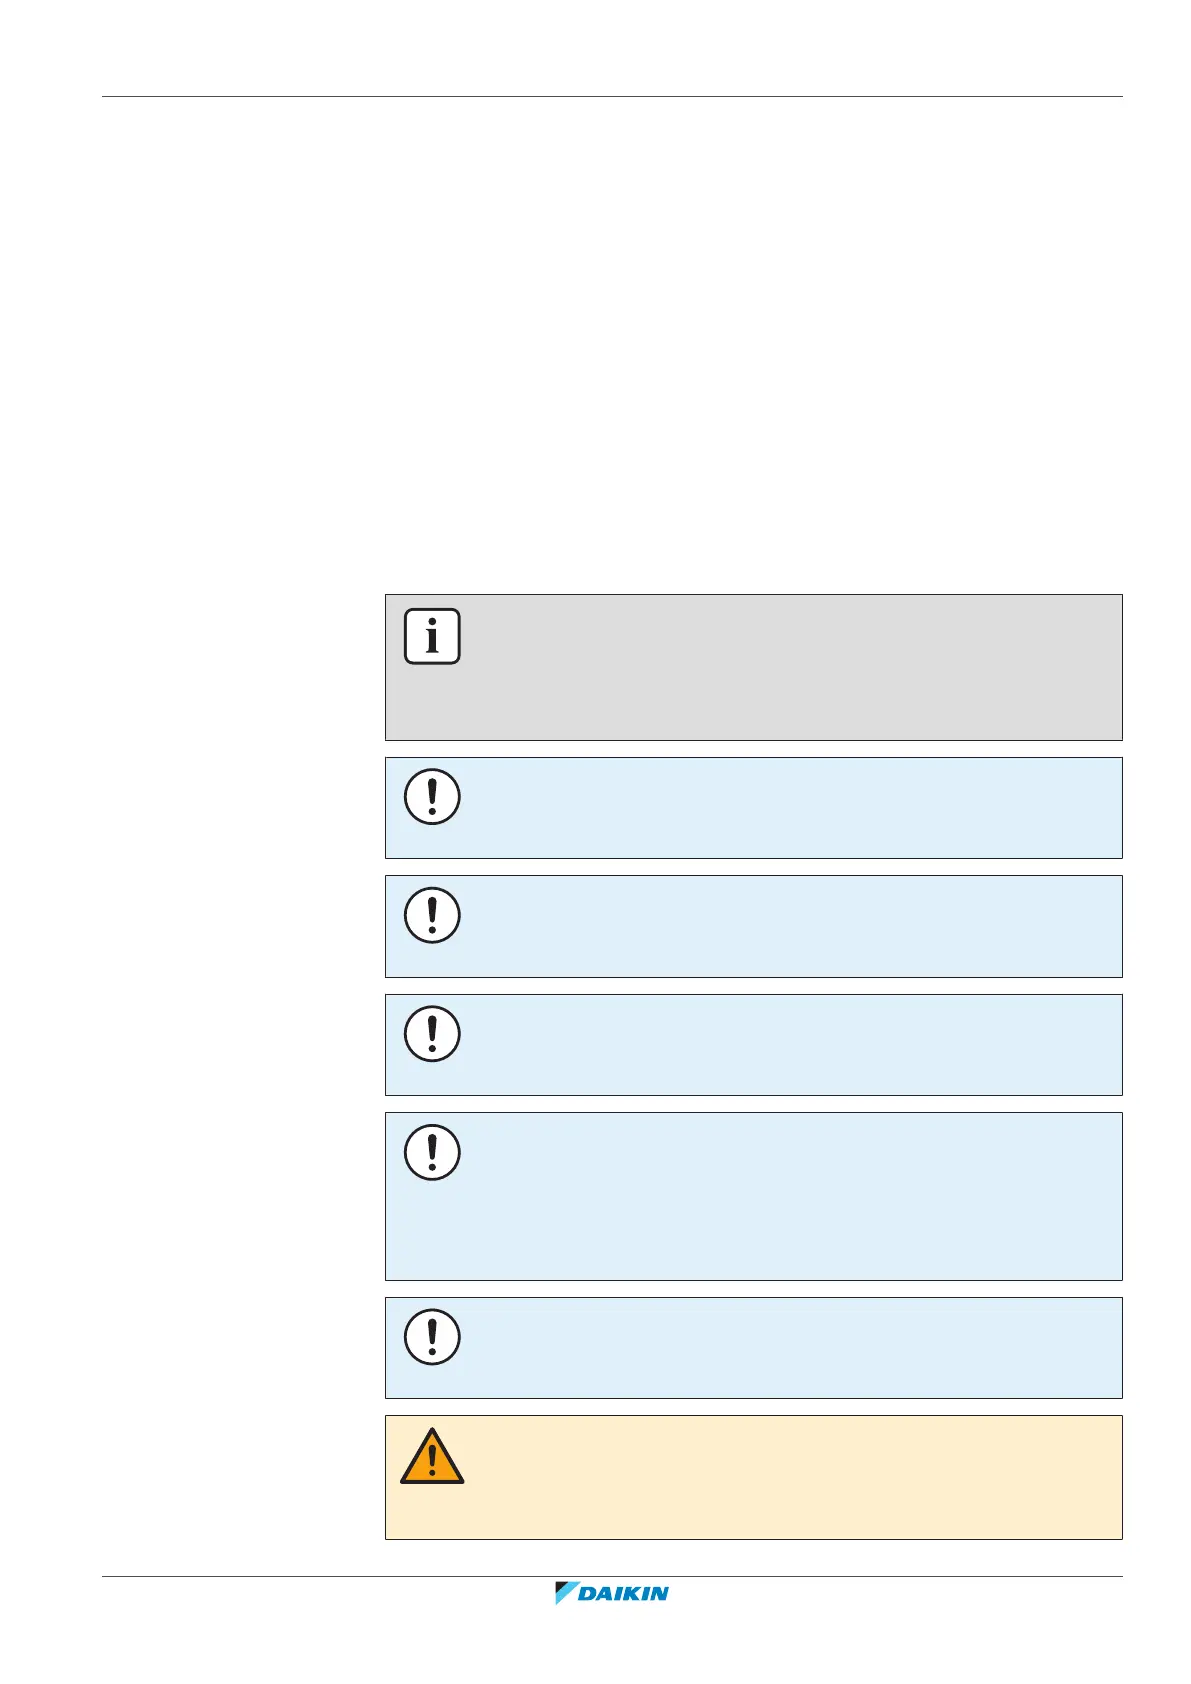Click the DAIKIN wordmark text in the footer
Viewport: 1191px width, 1684px height.
pos(624,1594)
